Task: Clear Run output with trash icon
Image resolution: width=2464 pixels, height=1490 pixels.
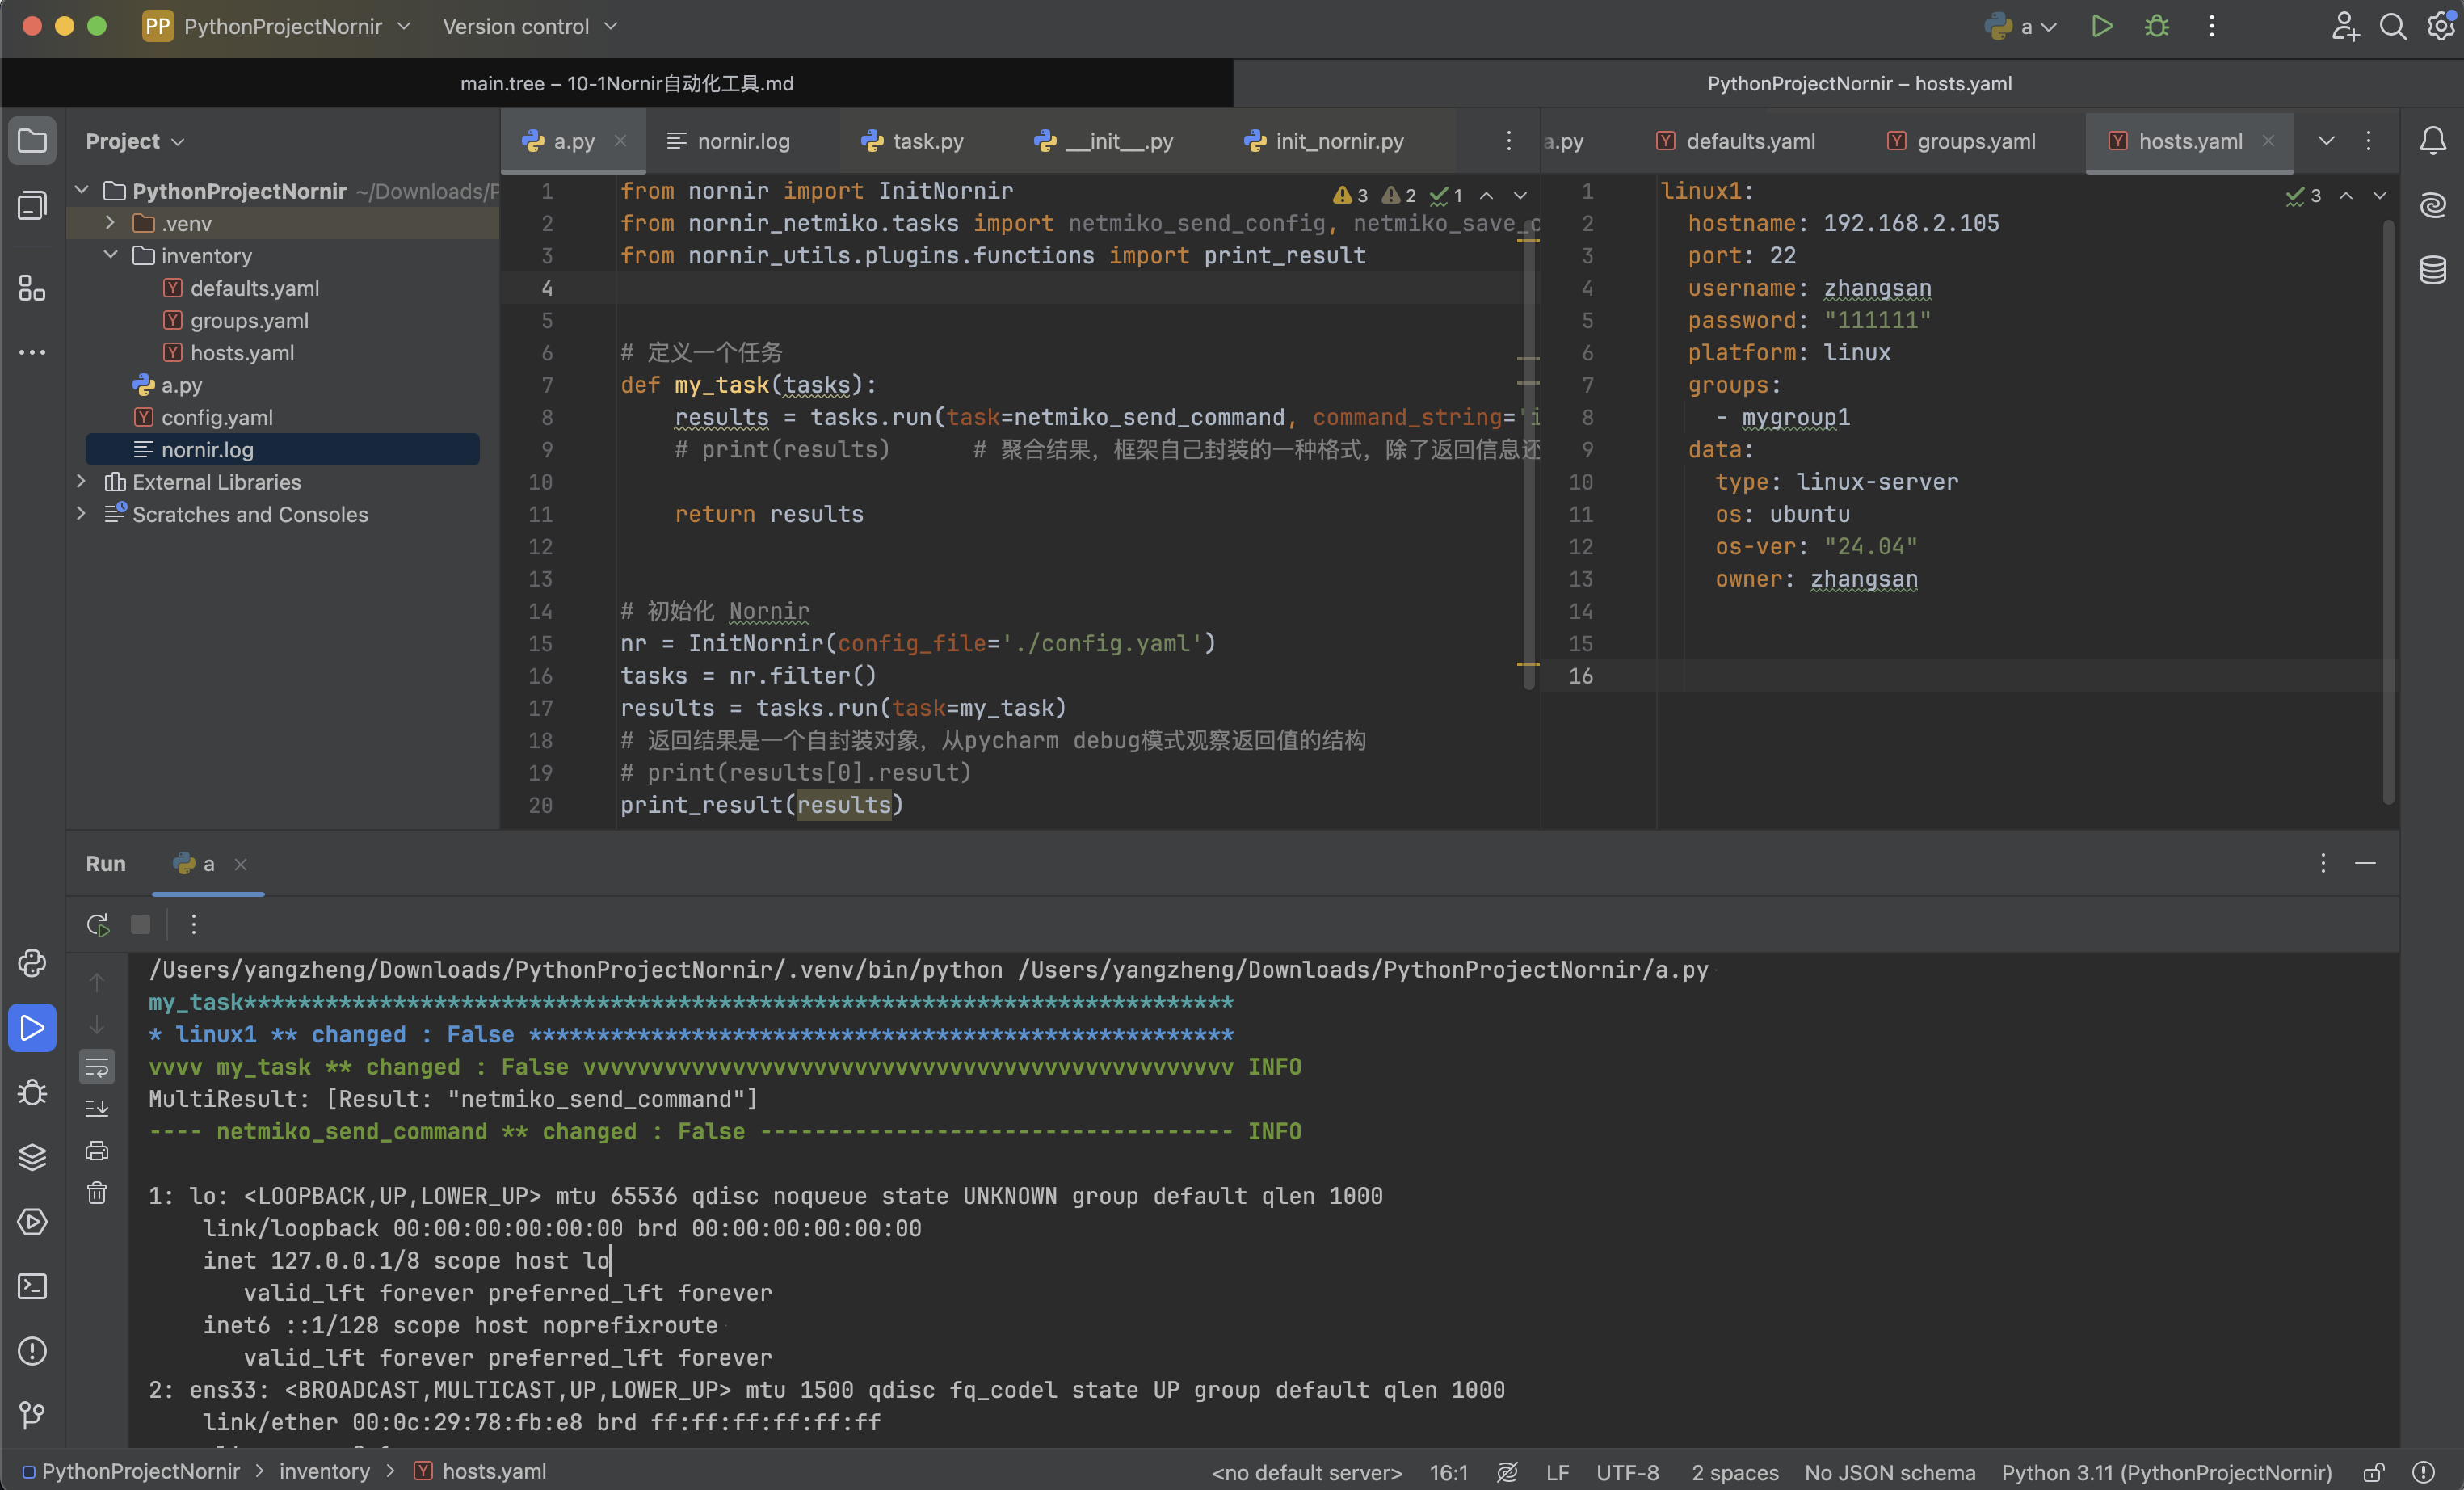Action: click(x=97, y=1193)
